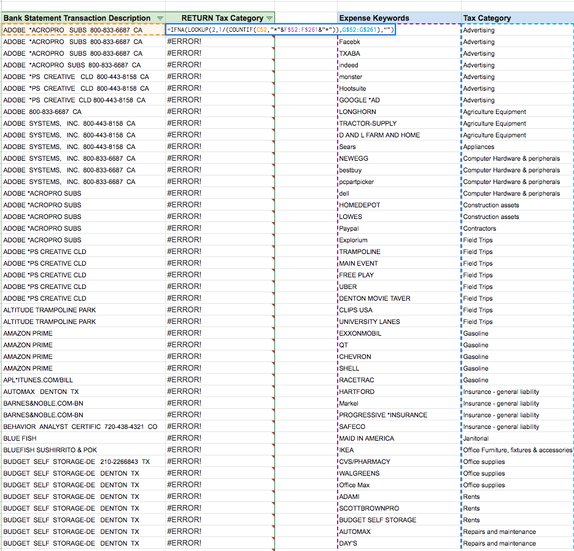Image resolution: width=574 pixels, height=551 pixels.
Task: Select the pcpartpicker keyword cell
Action: [x=399, y=182]
